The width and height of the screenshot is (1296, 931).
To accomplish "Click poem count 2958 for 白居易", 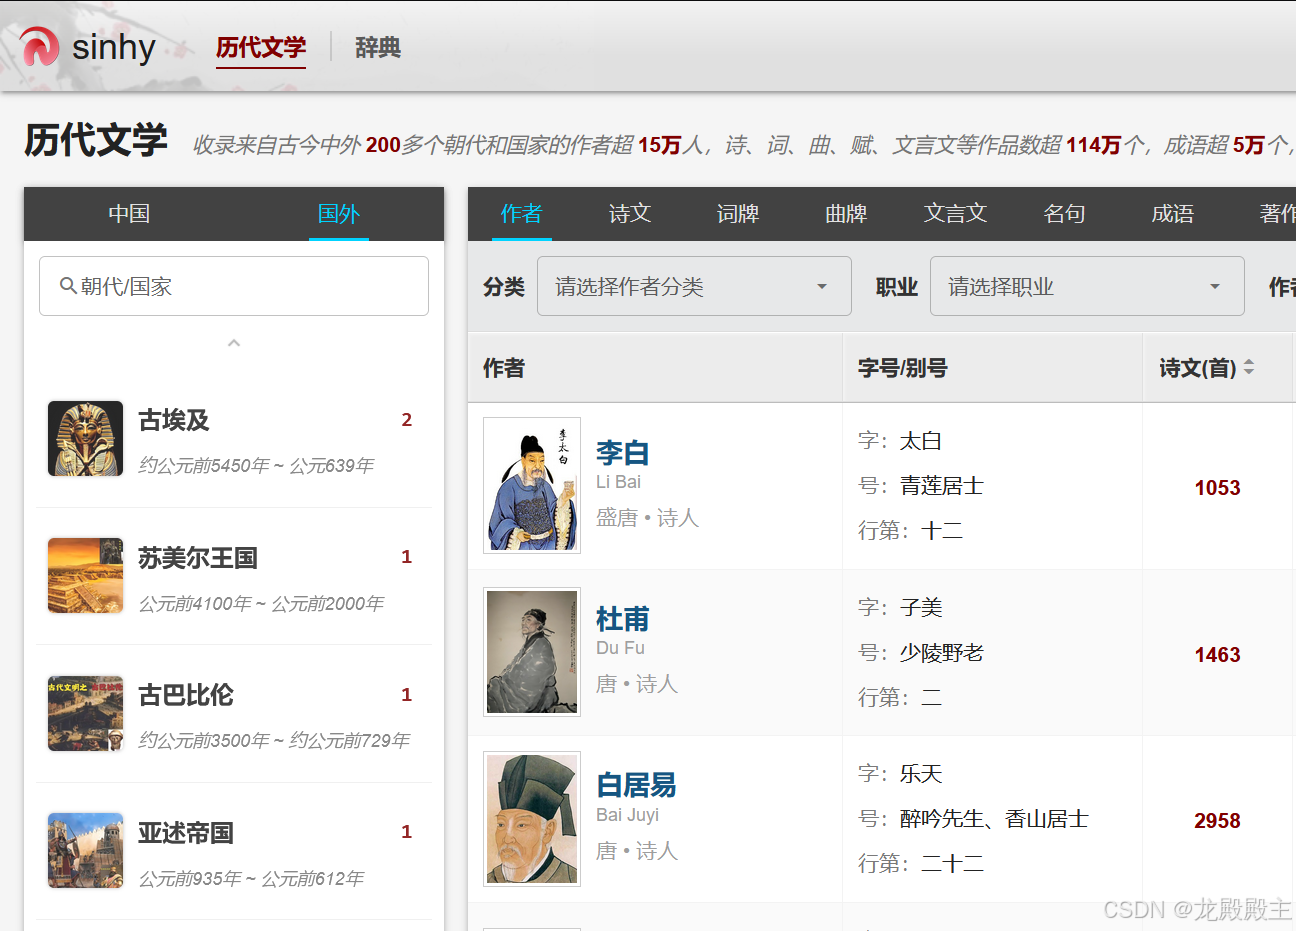I will (1217, 821).
